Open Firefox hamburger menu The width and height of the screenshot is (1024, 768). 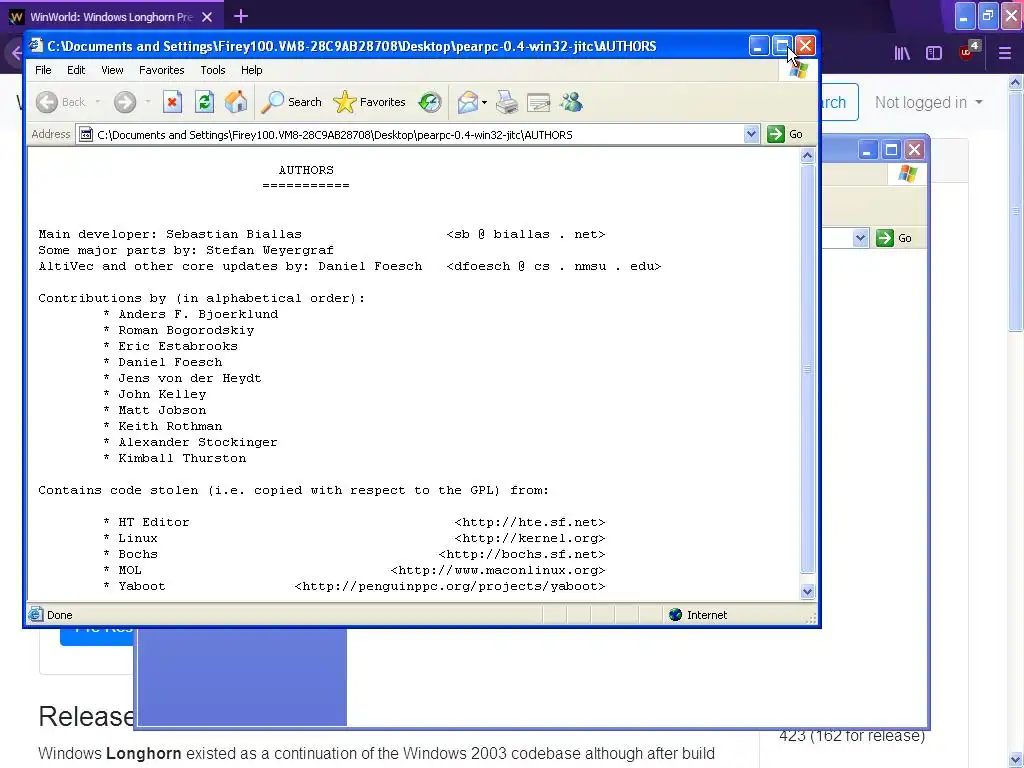[x=1004, y=53]
